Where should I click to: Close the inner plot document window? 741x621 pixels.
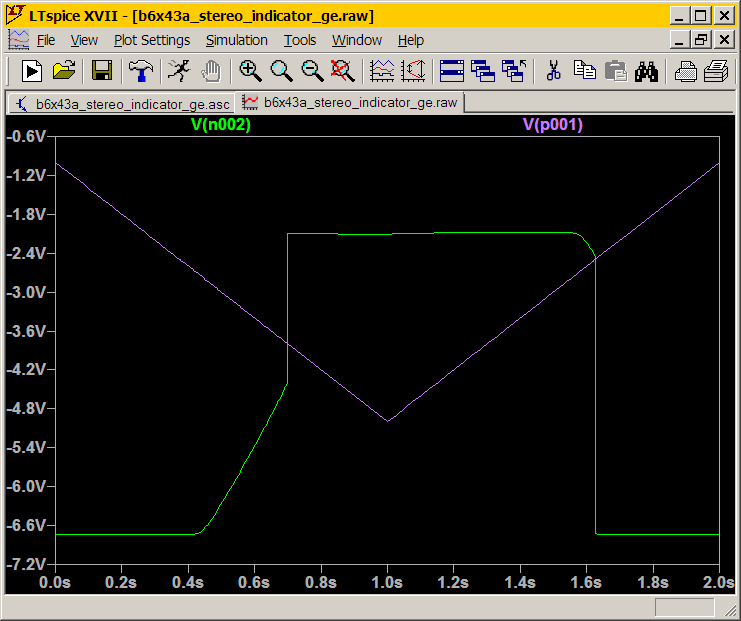click(724, 40)
